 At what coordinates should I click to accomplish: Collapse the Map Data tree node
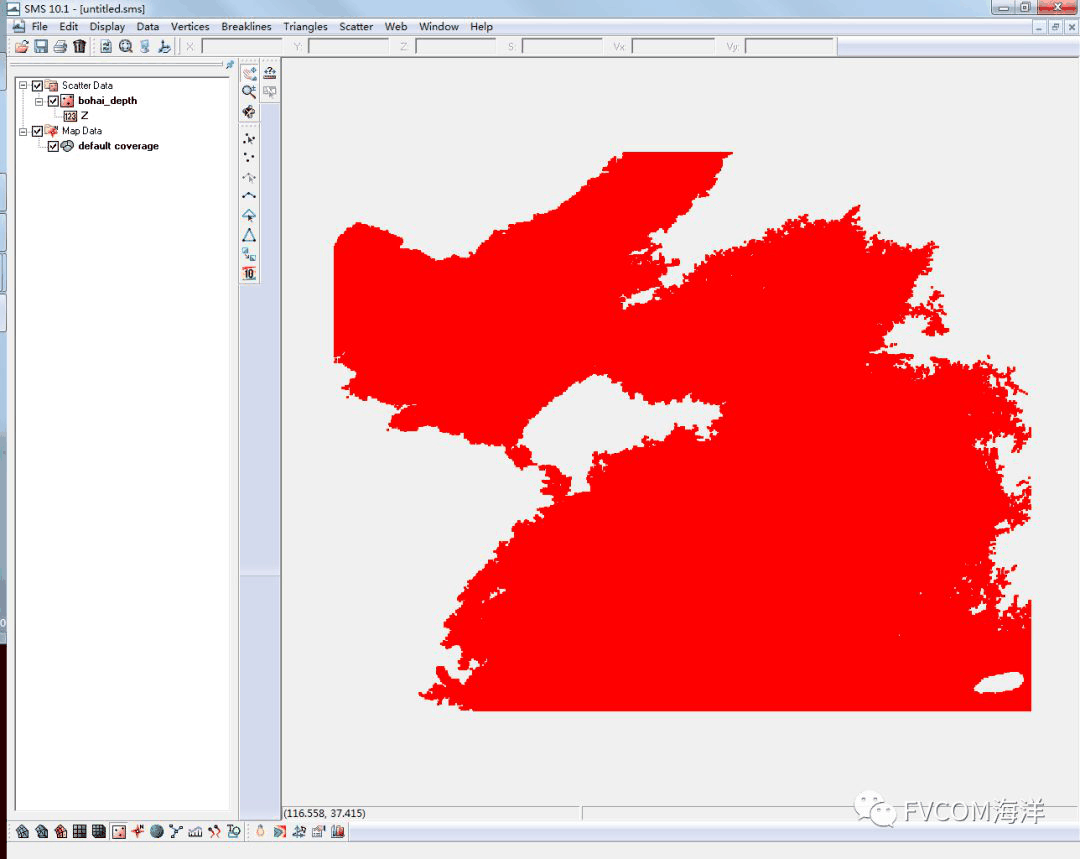click(x=23, y=131)
